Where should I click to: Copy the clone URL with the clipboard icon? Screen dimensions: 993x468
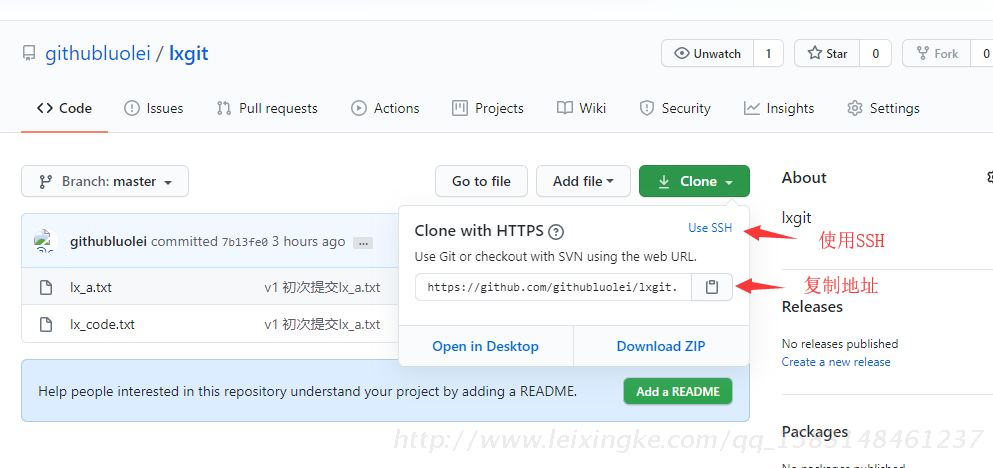pyautogui.click(x=712, y=288)
